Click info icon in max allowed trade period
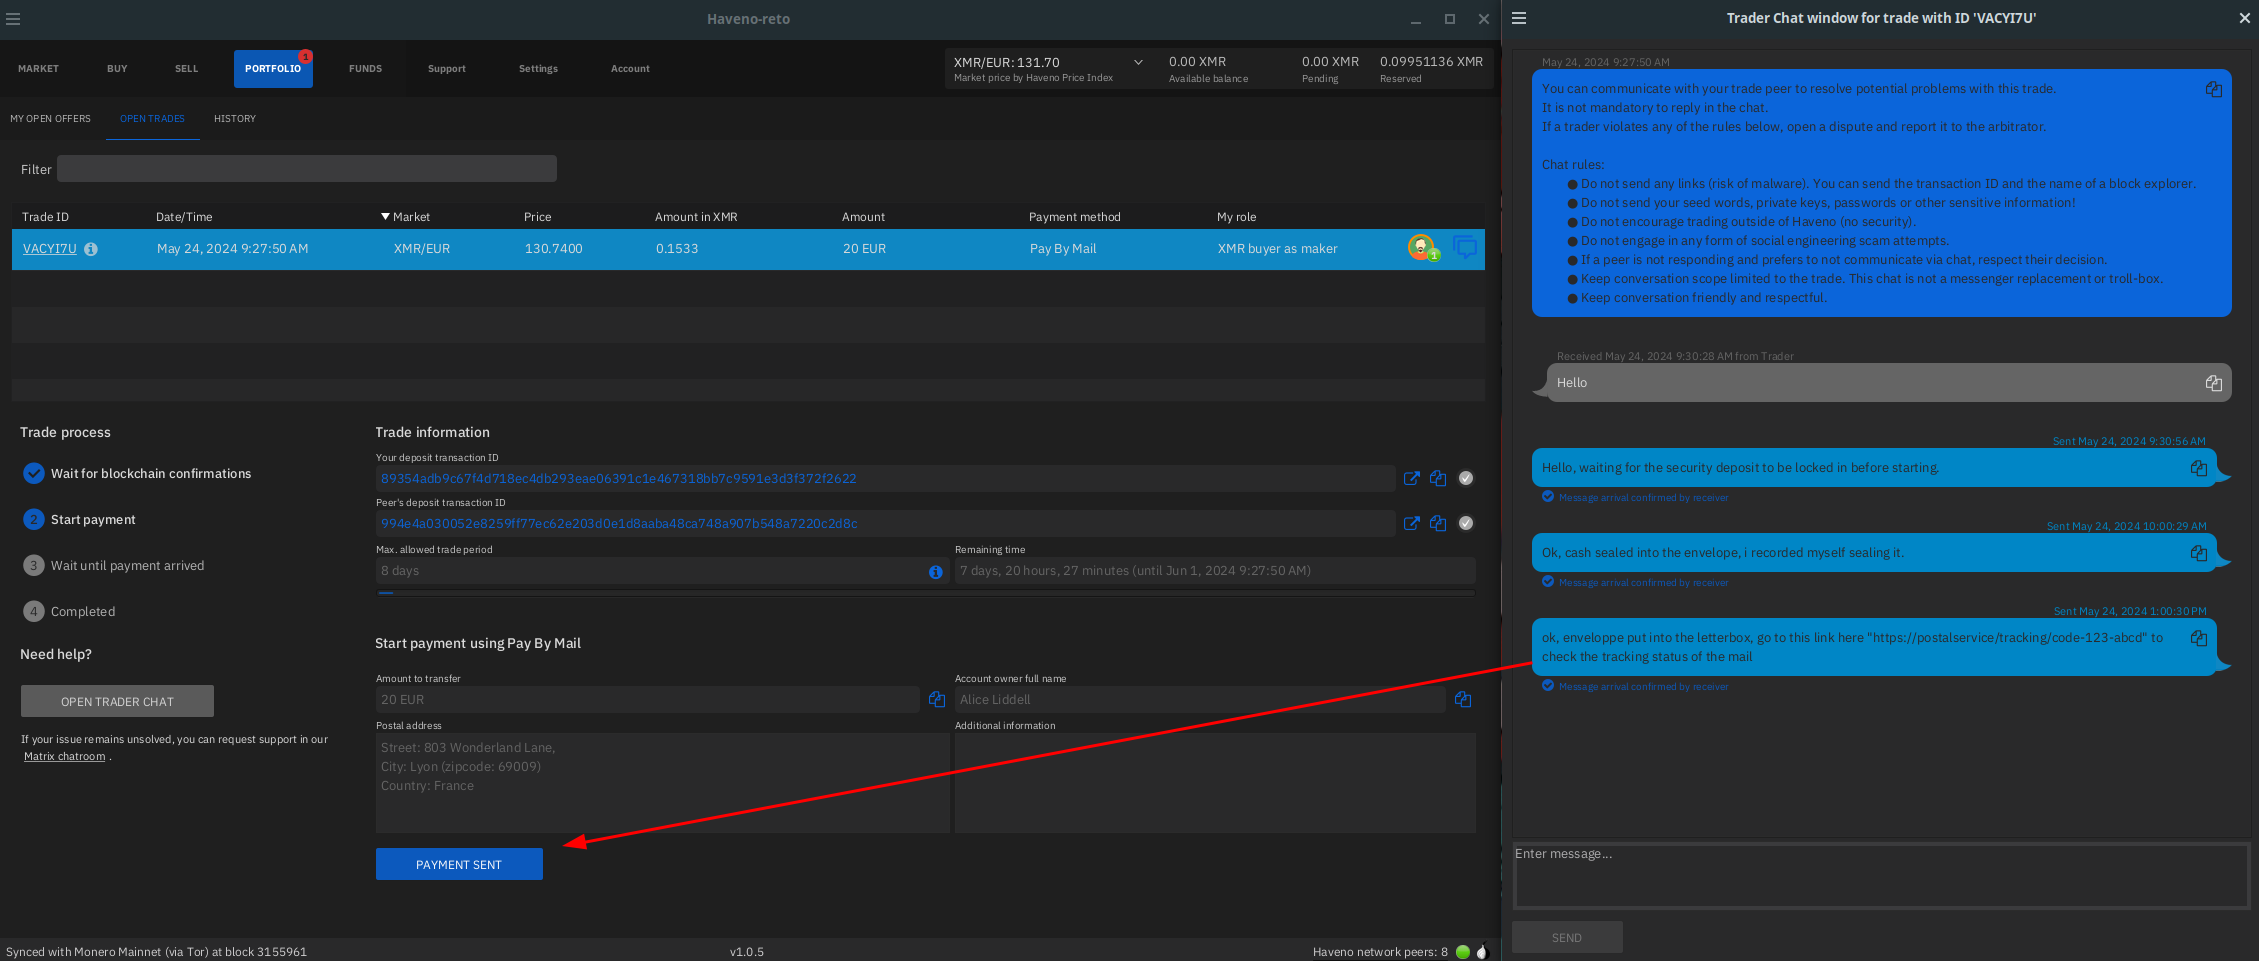 coord(936,572)
